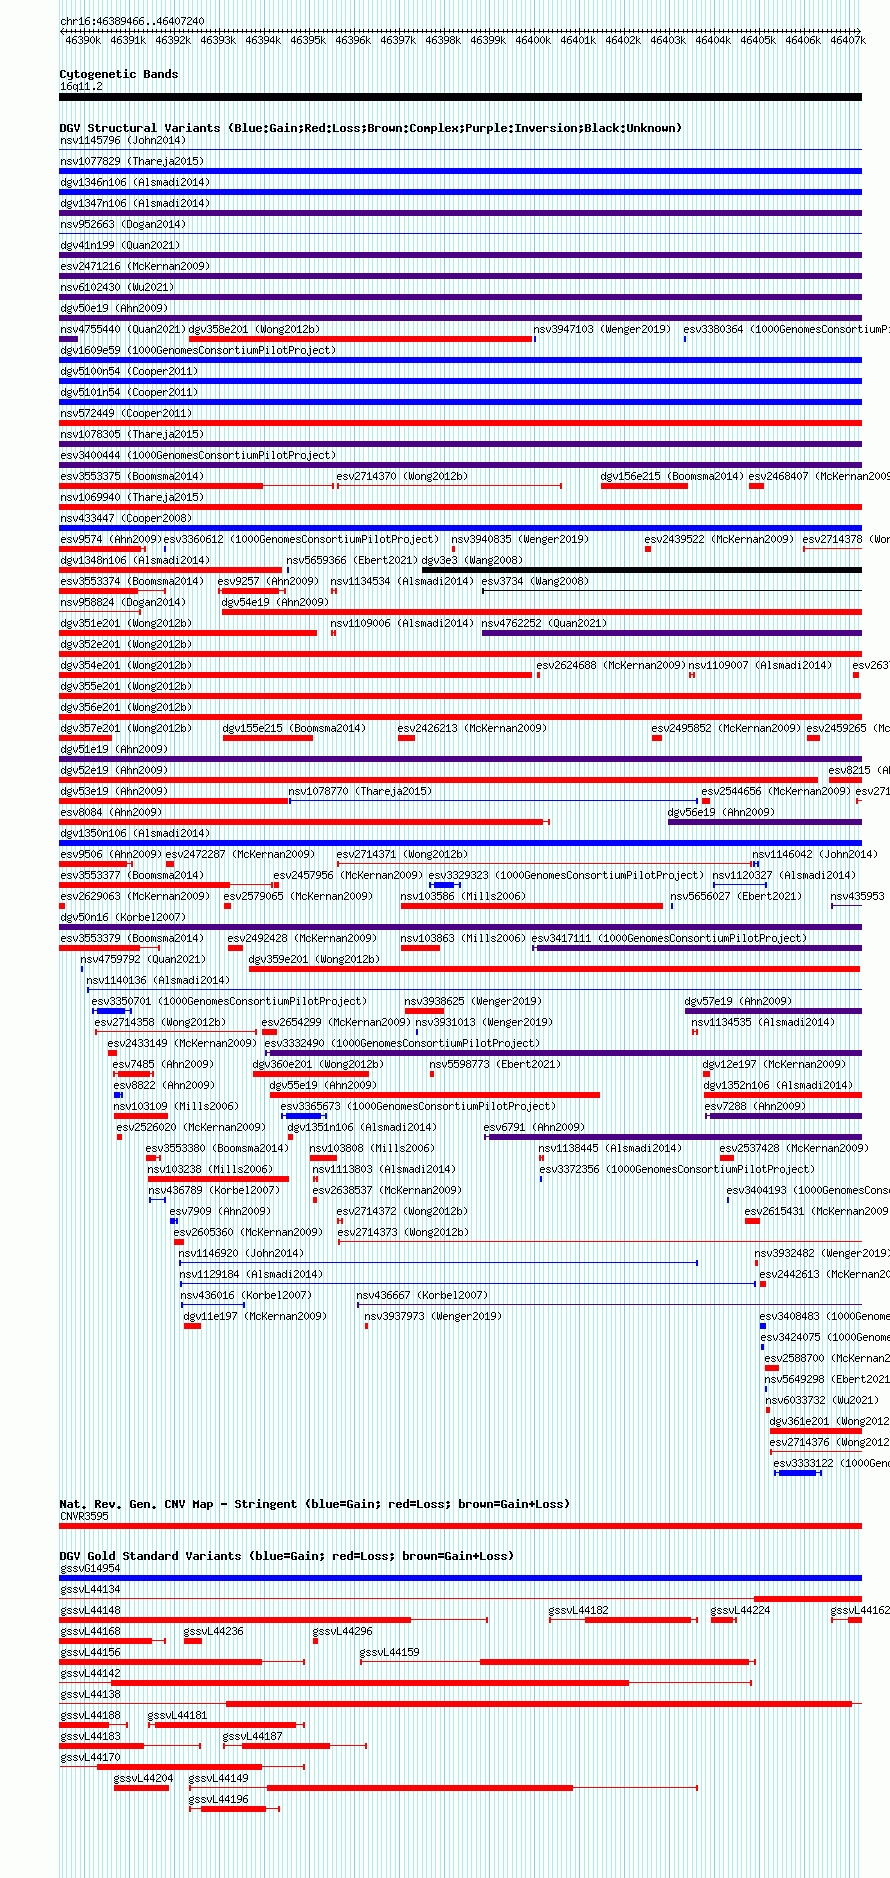
Task: Select esv2439522 (McKernan2009) label
Action: coord(719,539)
